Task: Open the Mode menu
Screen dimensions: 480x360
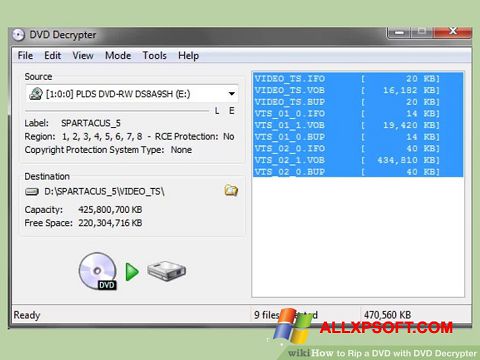Action: [118, 55]
